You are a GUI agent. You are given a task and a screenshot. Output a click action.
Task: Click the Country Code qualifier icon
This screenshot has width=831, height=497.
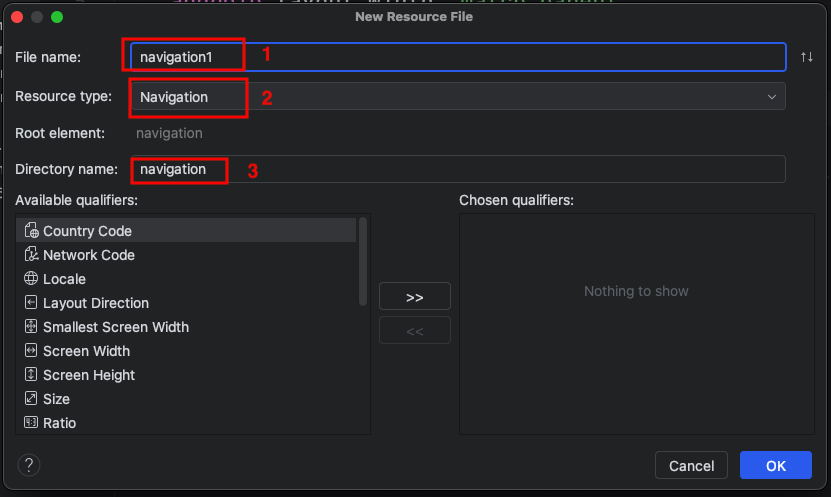(x=31, y=231)
